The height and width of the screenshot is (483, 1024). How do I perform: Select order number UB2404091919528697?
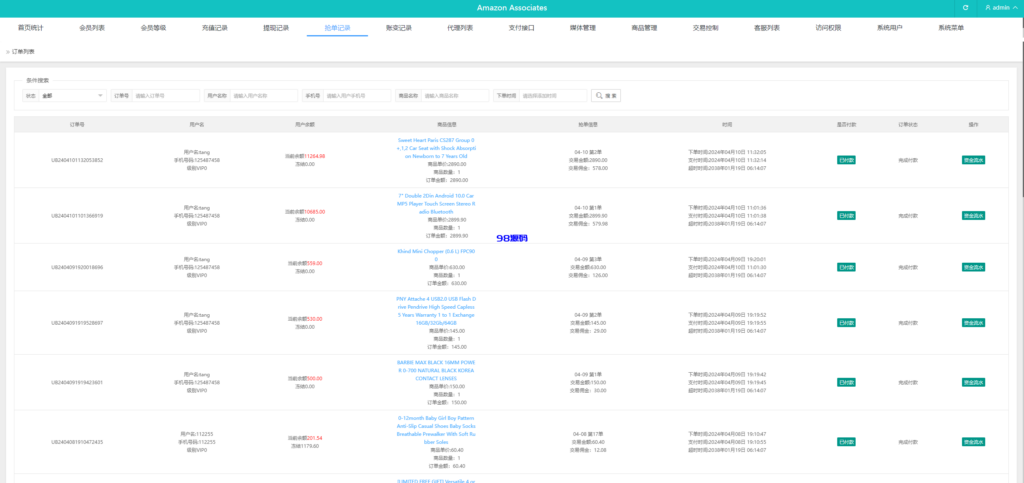77,323
